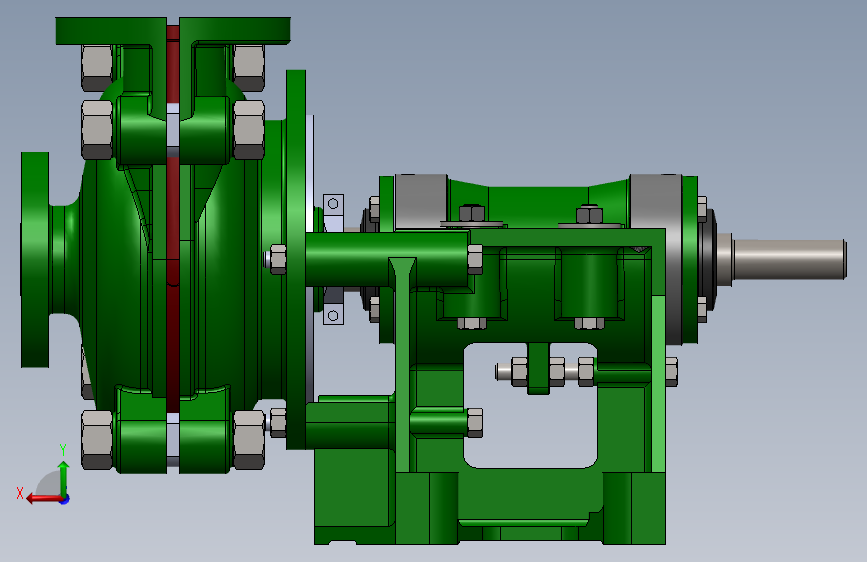Select the horizontal green clamp beam beside the frame plate

(x=387, y=259)
